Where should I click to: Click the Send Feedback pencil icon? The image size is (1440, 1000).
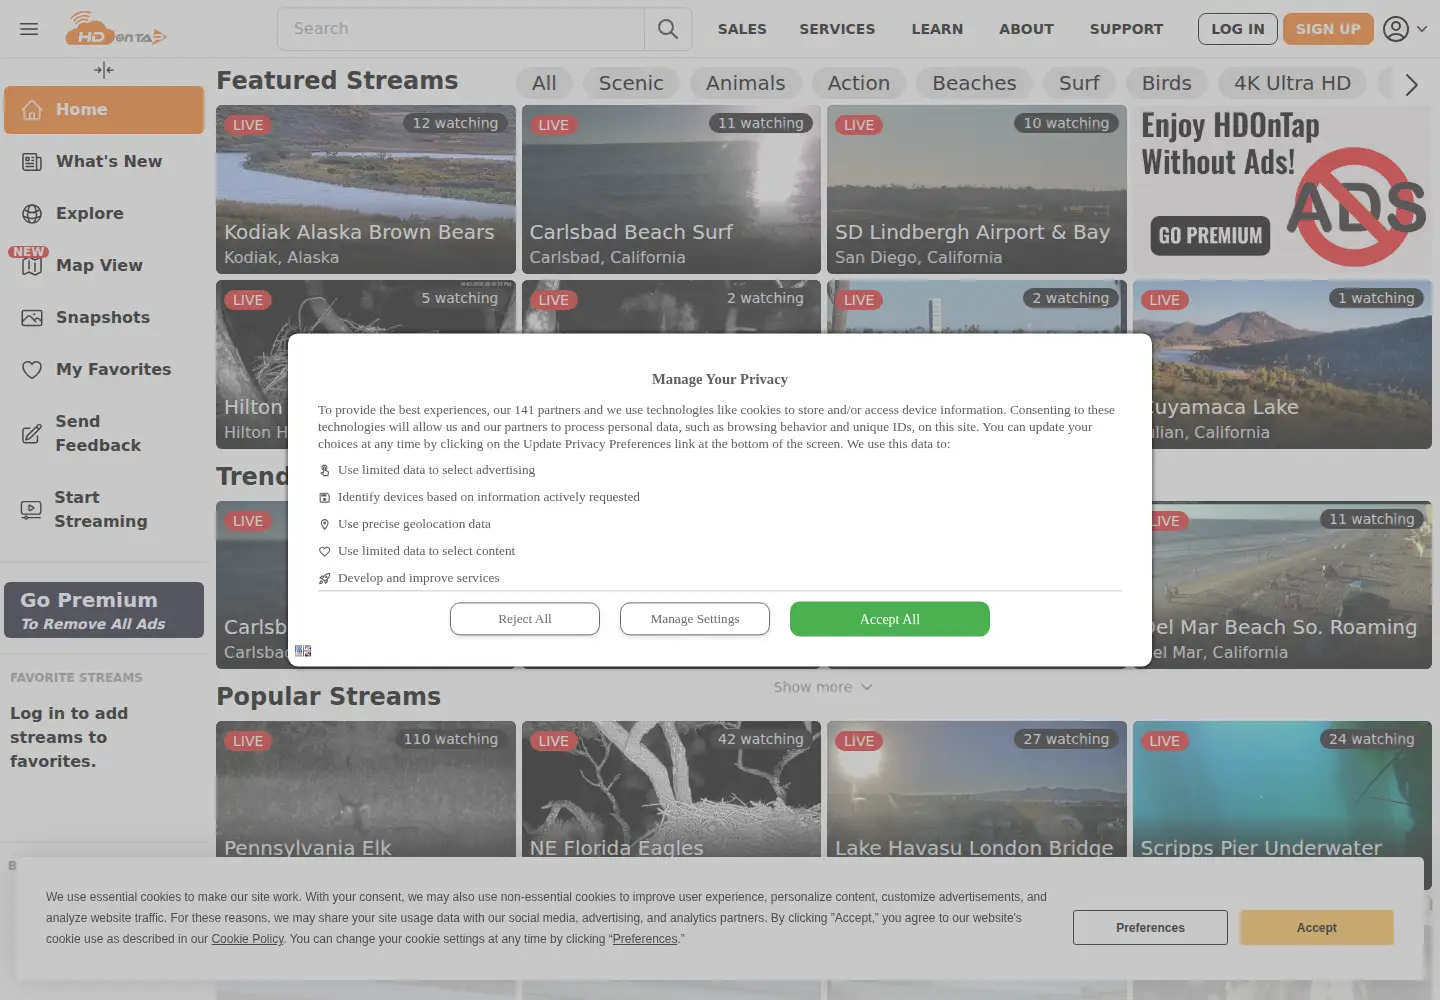point(32,434)
